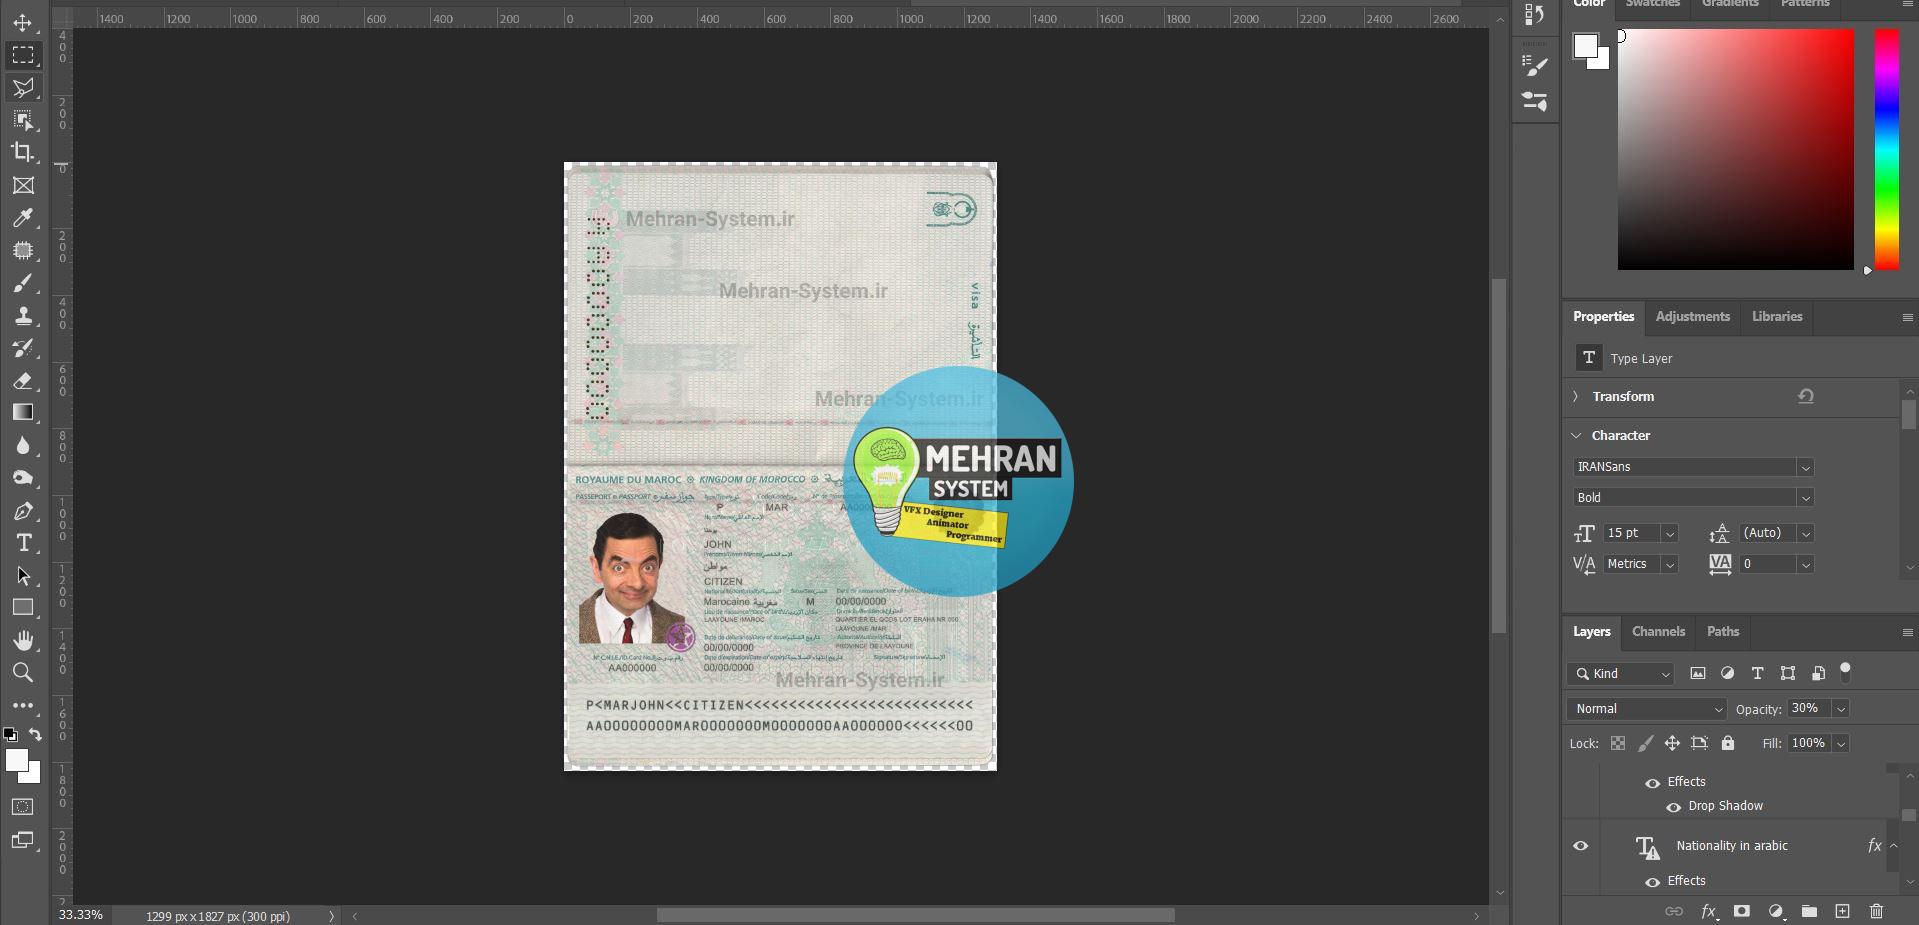Select the Pen tool
1919x925 pixels.
coord(22,511)
